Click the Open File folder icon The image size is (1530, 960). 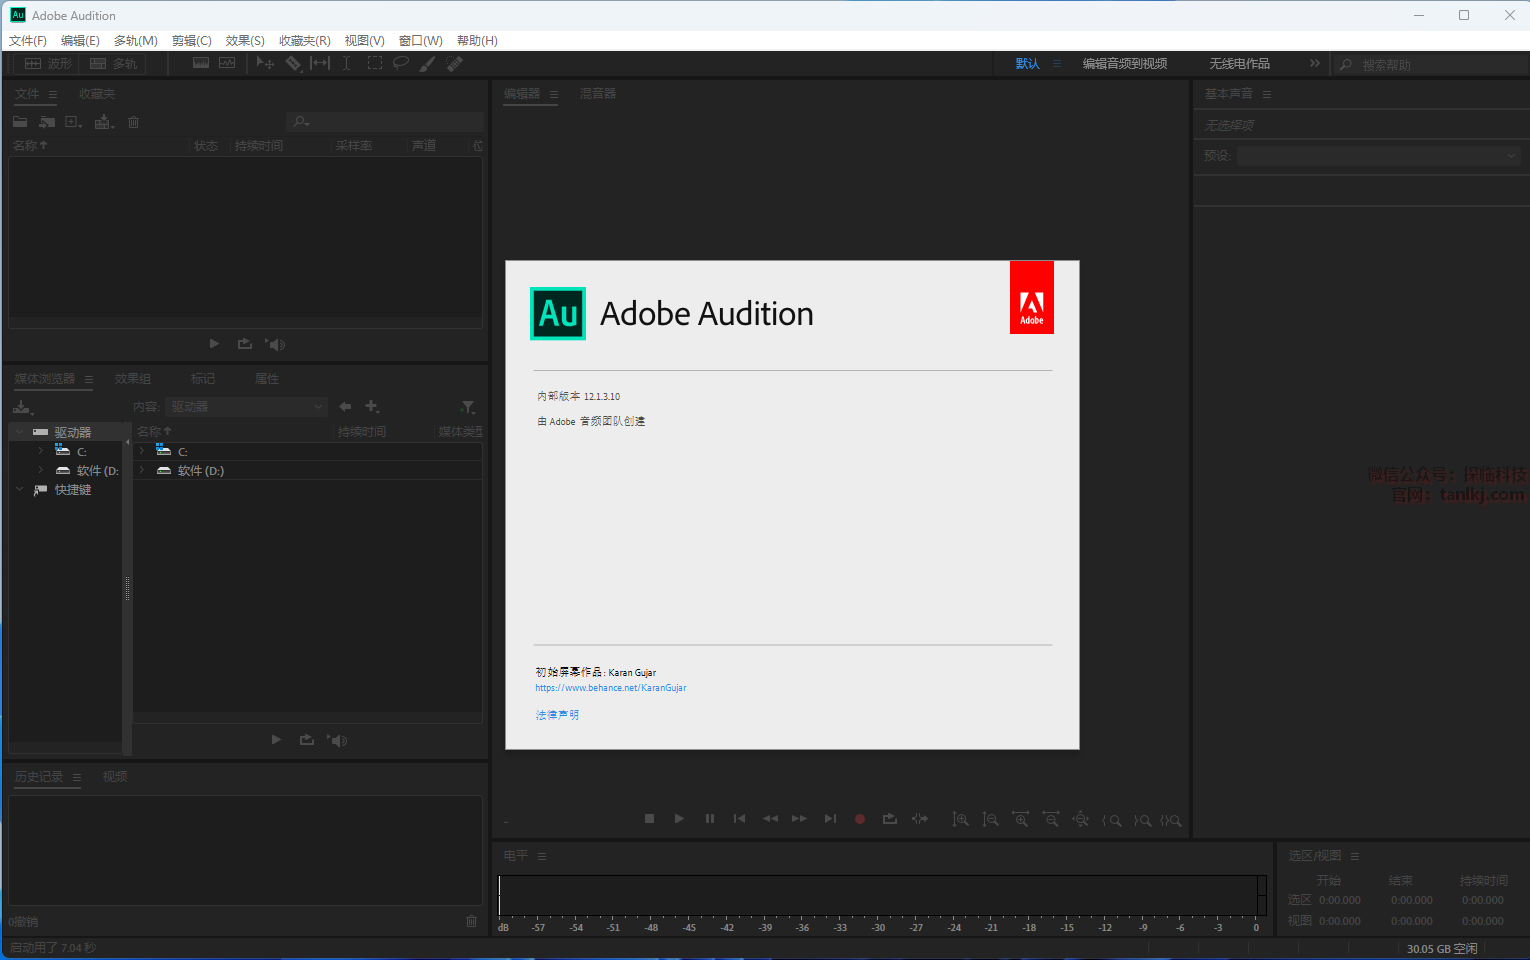20,122
